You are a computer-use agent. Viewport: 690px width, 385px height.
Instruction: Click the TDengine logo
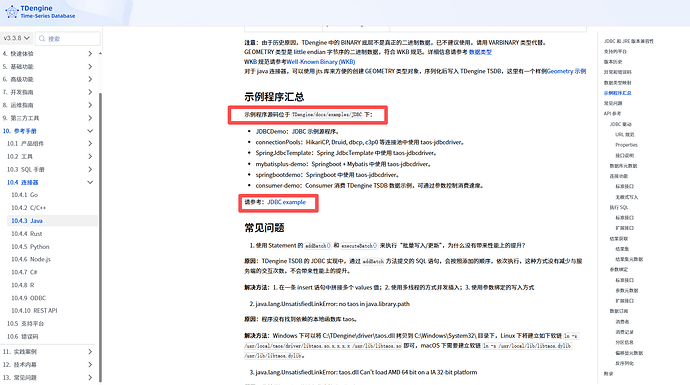(40, 12)
